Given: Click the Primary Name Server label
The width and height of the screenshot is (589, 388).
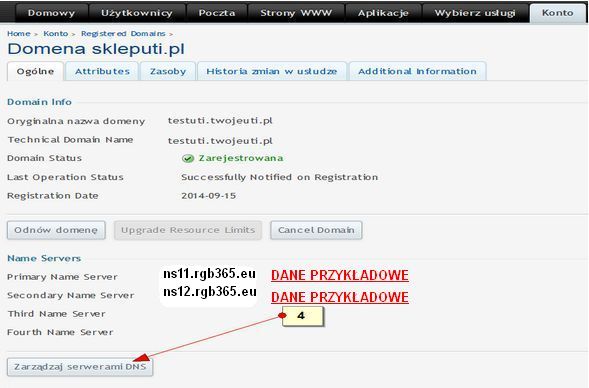Looking at the screenshot, I should click(x=62, y=277).
